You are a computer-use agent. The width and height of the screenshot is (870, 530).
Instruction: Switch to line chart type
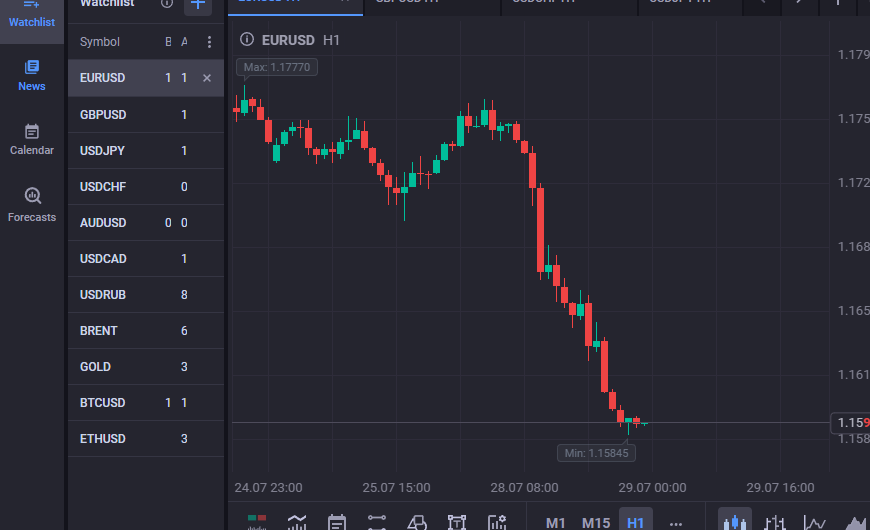pyautogui.click(x=815, y=522)
